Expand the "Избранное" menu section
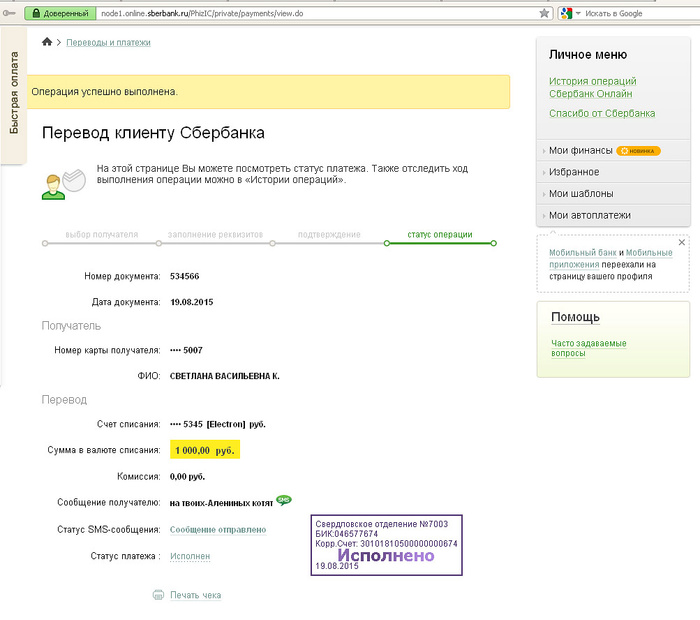 click(574, 172)
